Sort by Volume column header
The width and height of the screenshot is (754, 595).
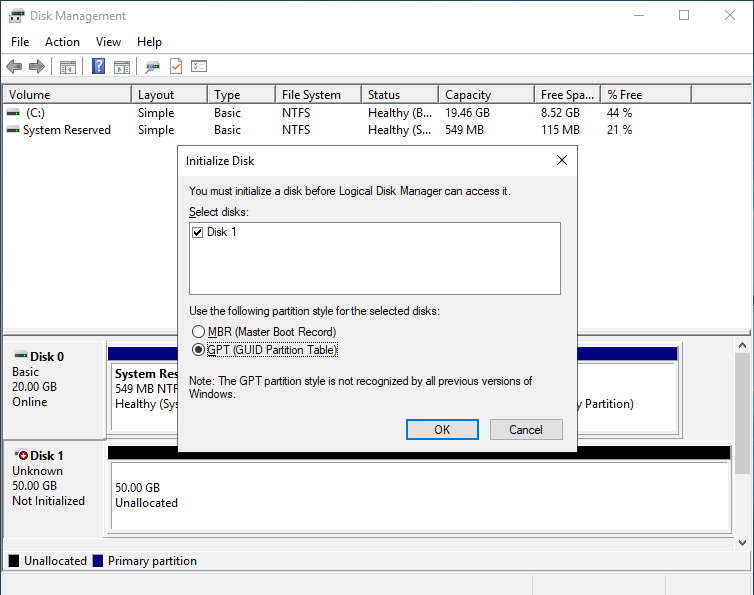coord(67,95)
